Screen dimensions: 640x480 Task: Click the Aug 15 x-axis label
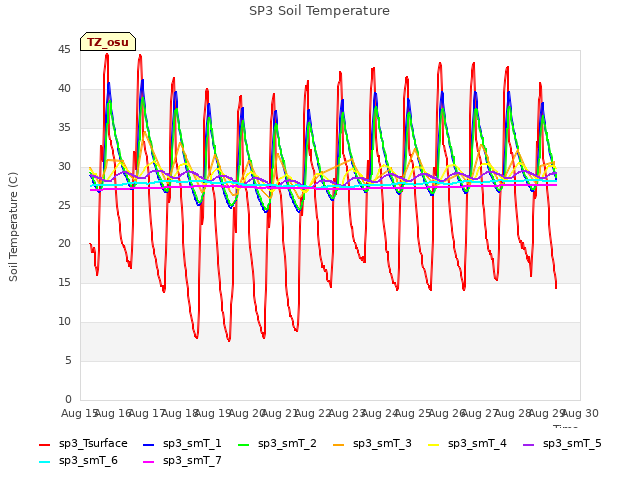[79, 413]
